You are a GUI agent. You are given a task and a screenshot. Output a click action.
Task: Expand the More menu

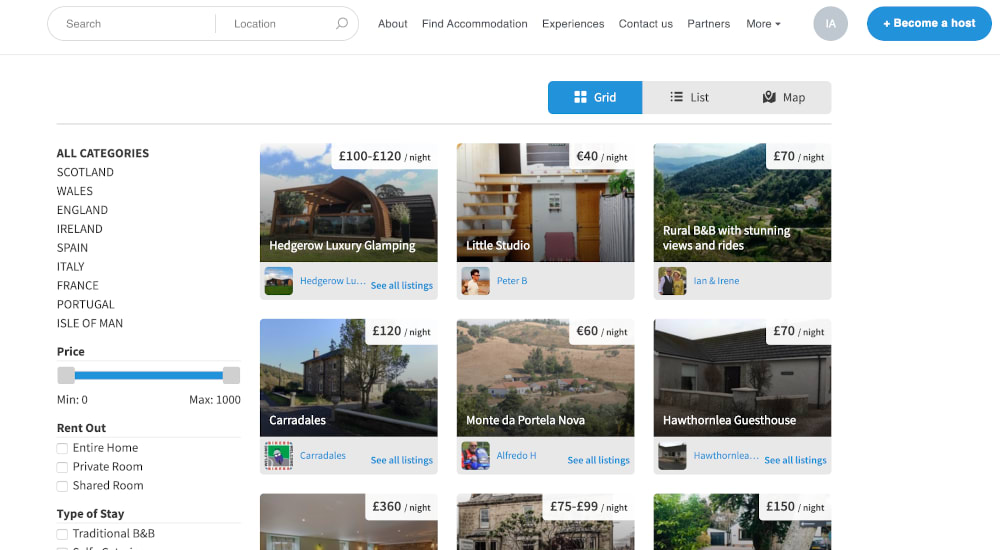pyautogui.click(x=763, y=24)
